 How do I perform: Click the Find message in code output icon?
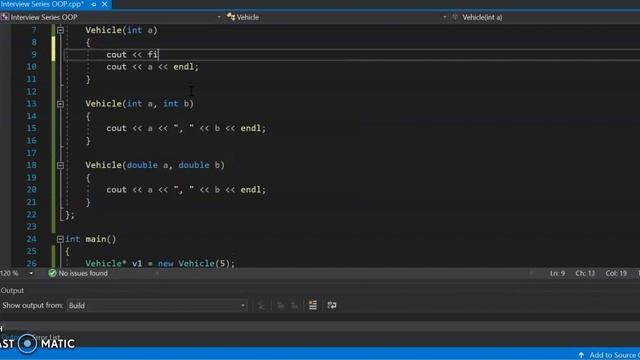[262, 305]
